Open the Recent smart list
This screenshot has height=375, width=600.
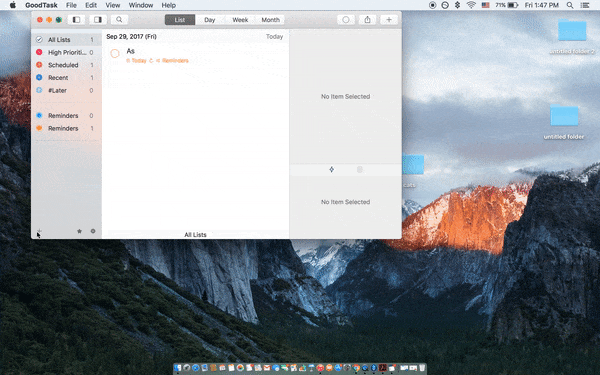66,77
